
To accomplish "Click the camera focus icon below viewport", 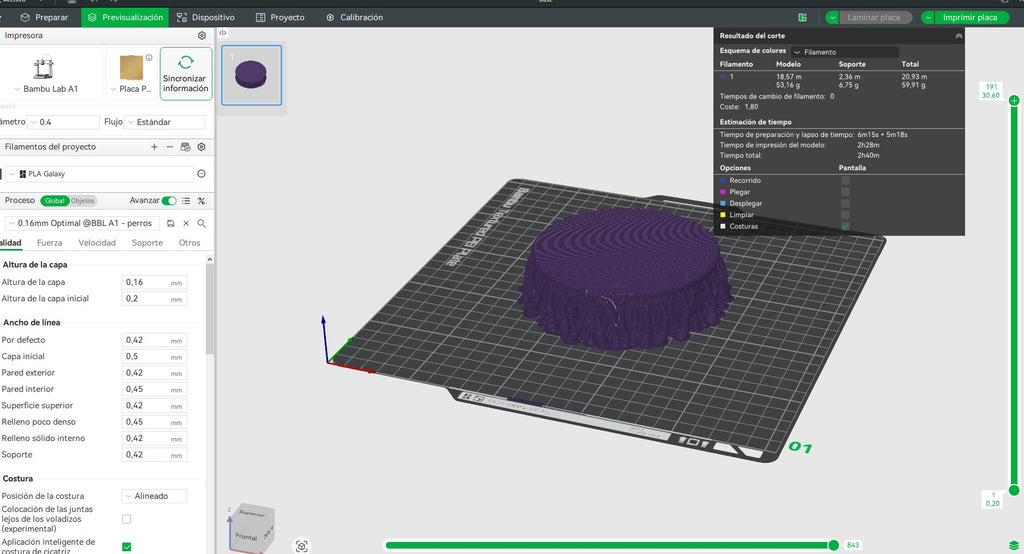I will pos(301,546).
